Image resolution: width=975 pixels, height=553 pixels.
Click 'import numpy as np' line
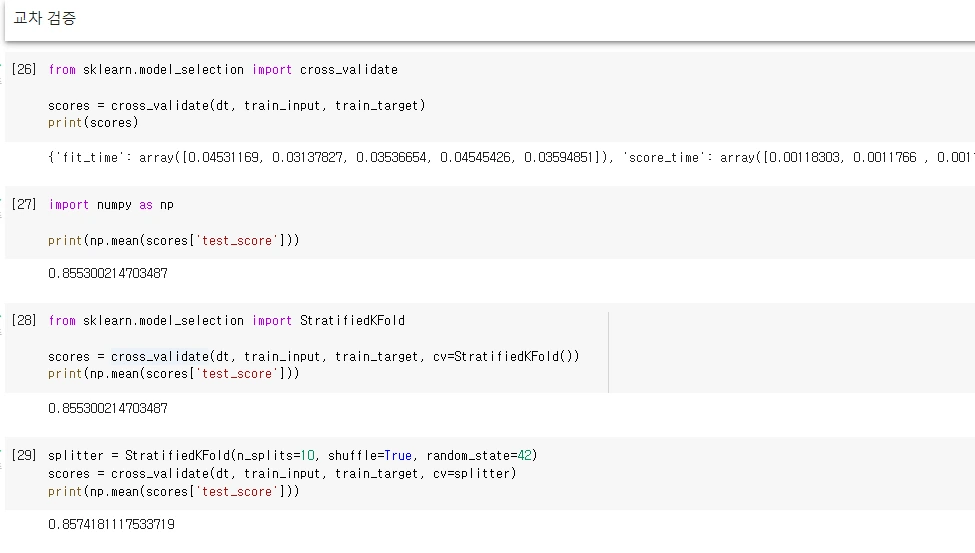click(x=111, y=205)
